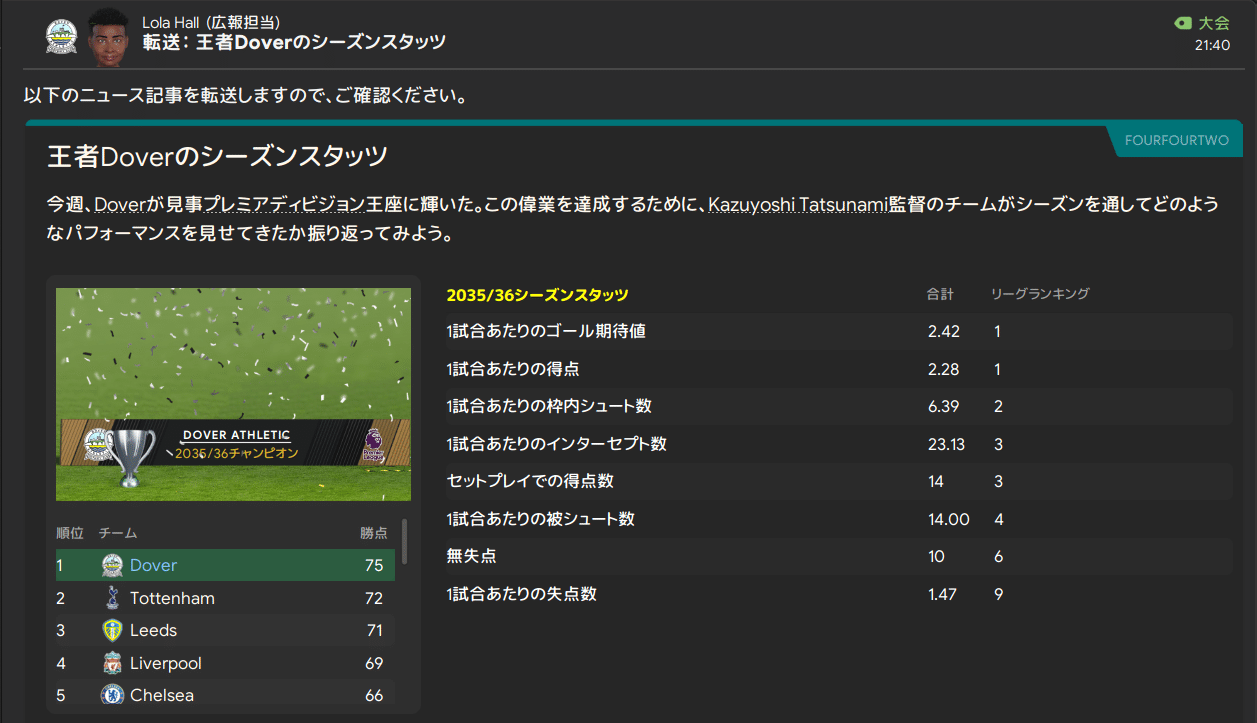
Task: Click the Liverpool crest in league table
Action: [x=113, y=663]
